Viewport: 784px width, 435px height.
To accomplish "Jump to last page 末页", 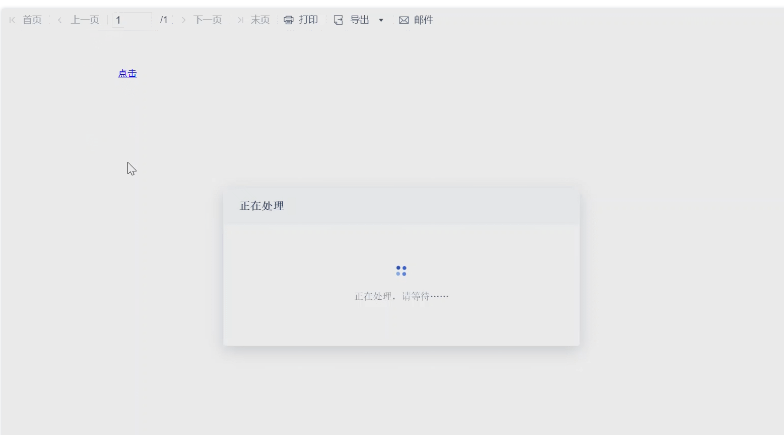I will (x=260, y=20).
